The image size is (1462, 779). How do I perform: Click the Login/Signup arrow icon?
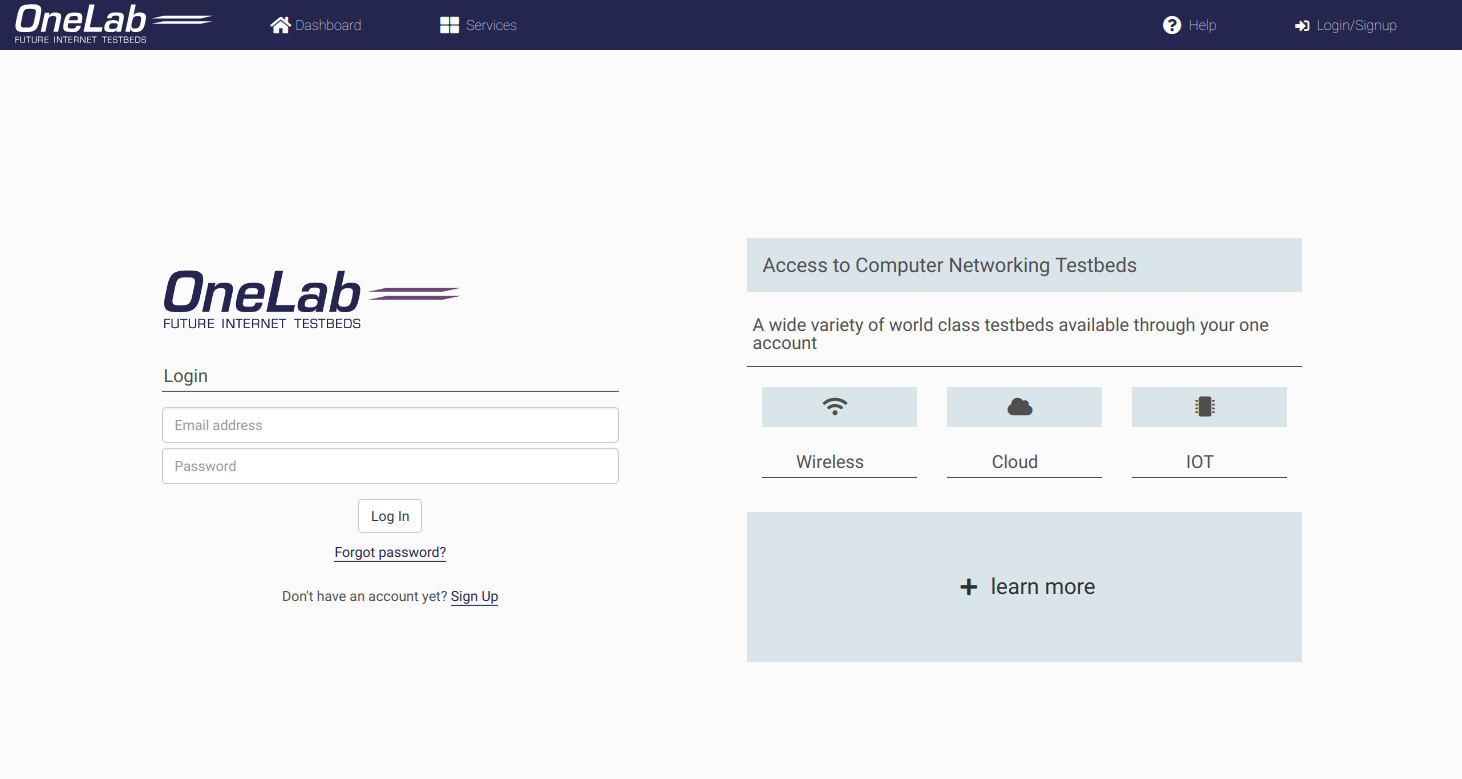[x=1302, y=26]
